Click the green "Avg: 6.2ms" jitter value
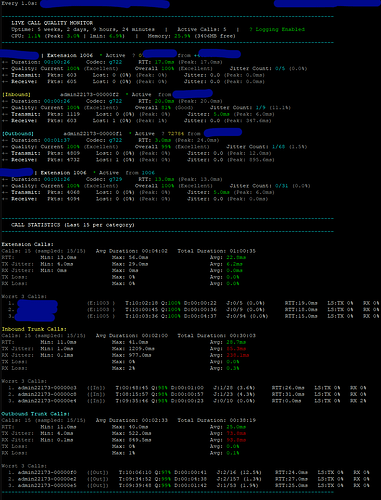This screenshot has height=500, width=381. coord(228,264)
